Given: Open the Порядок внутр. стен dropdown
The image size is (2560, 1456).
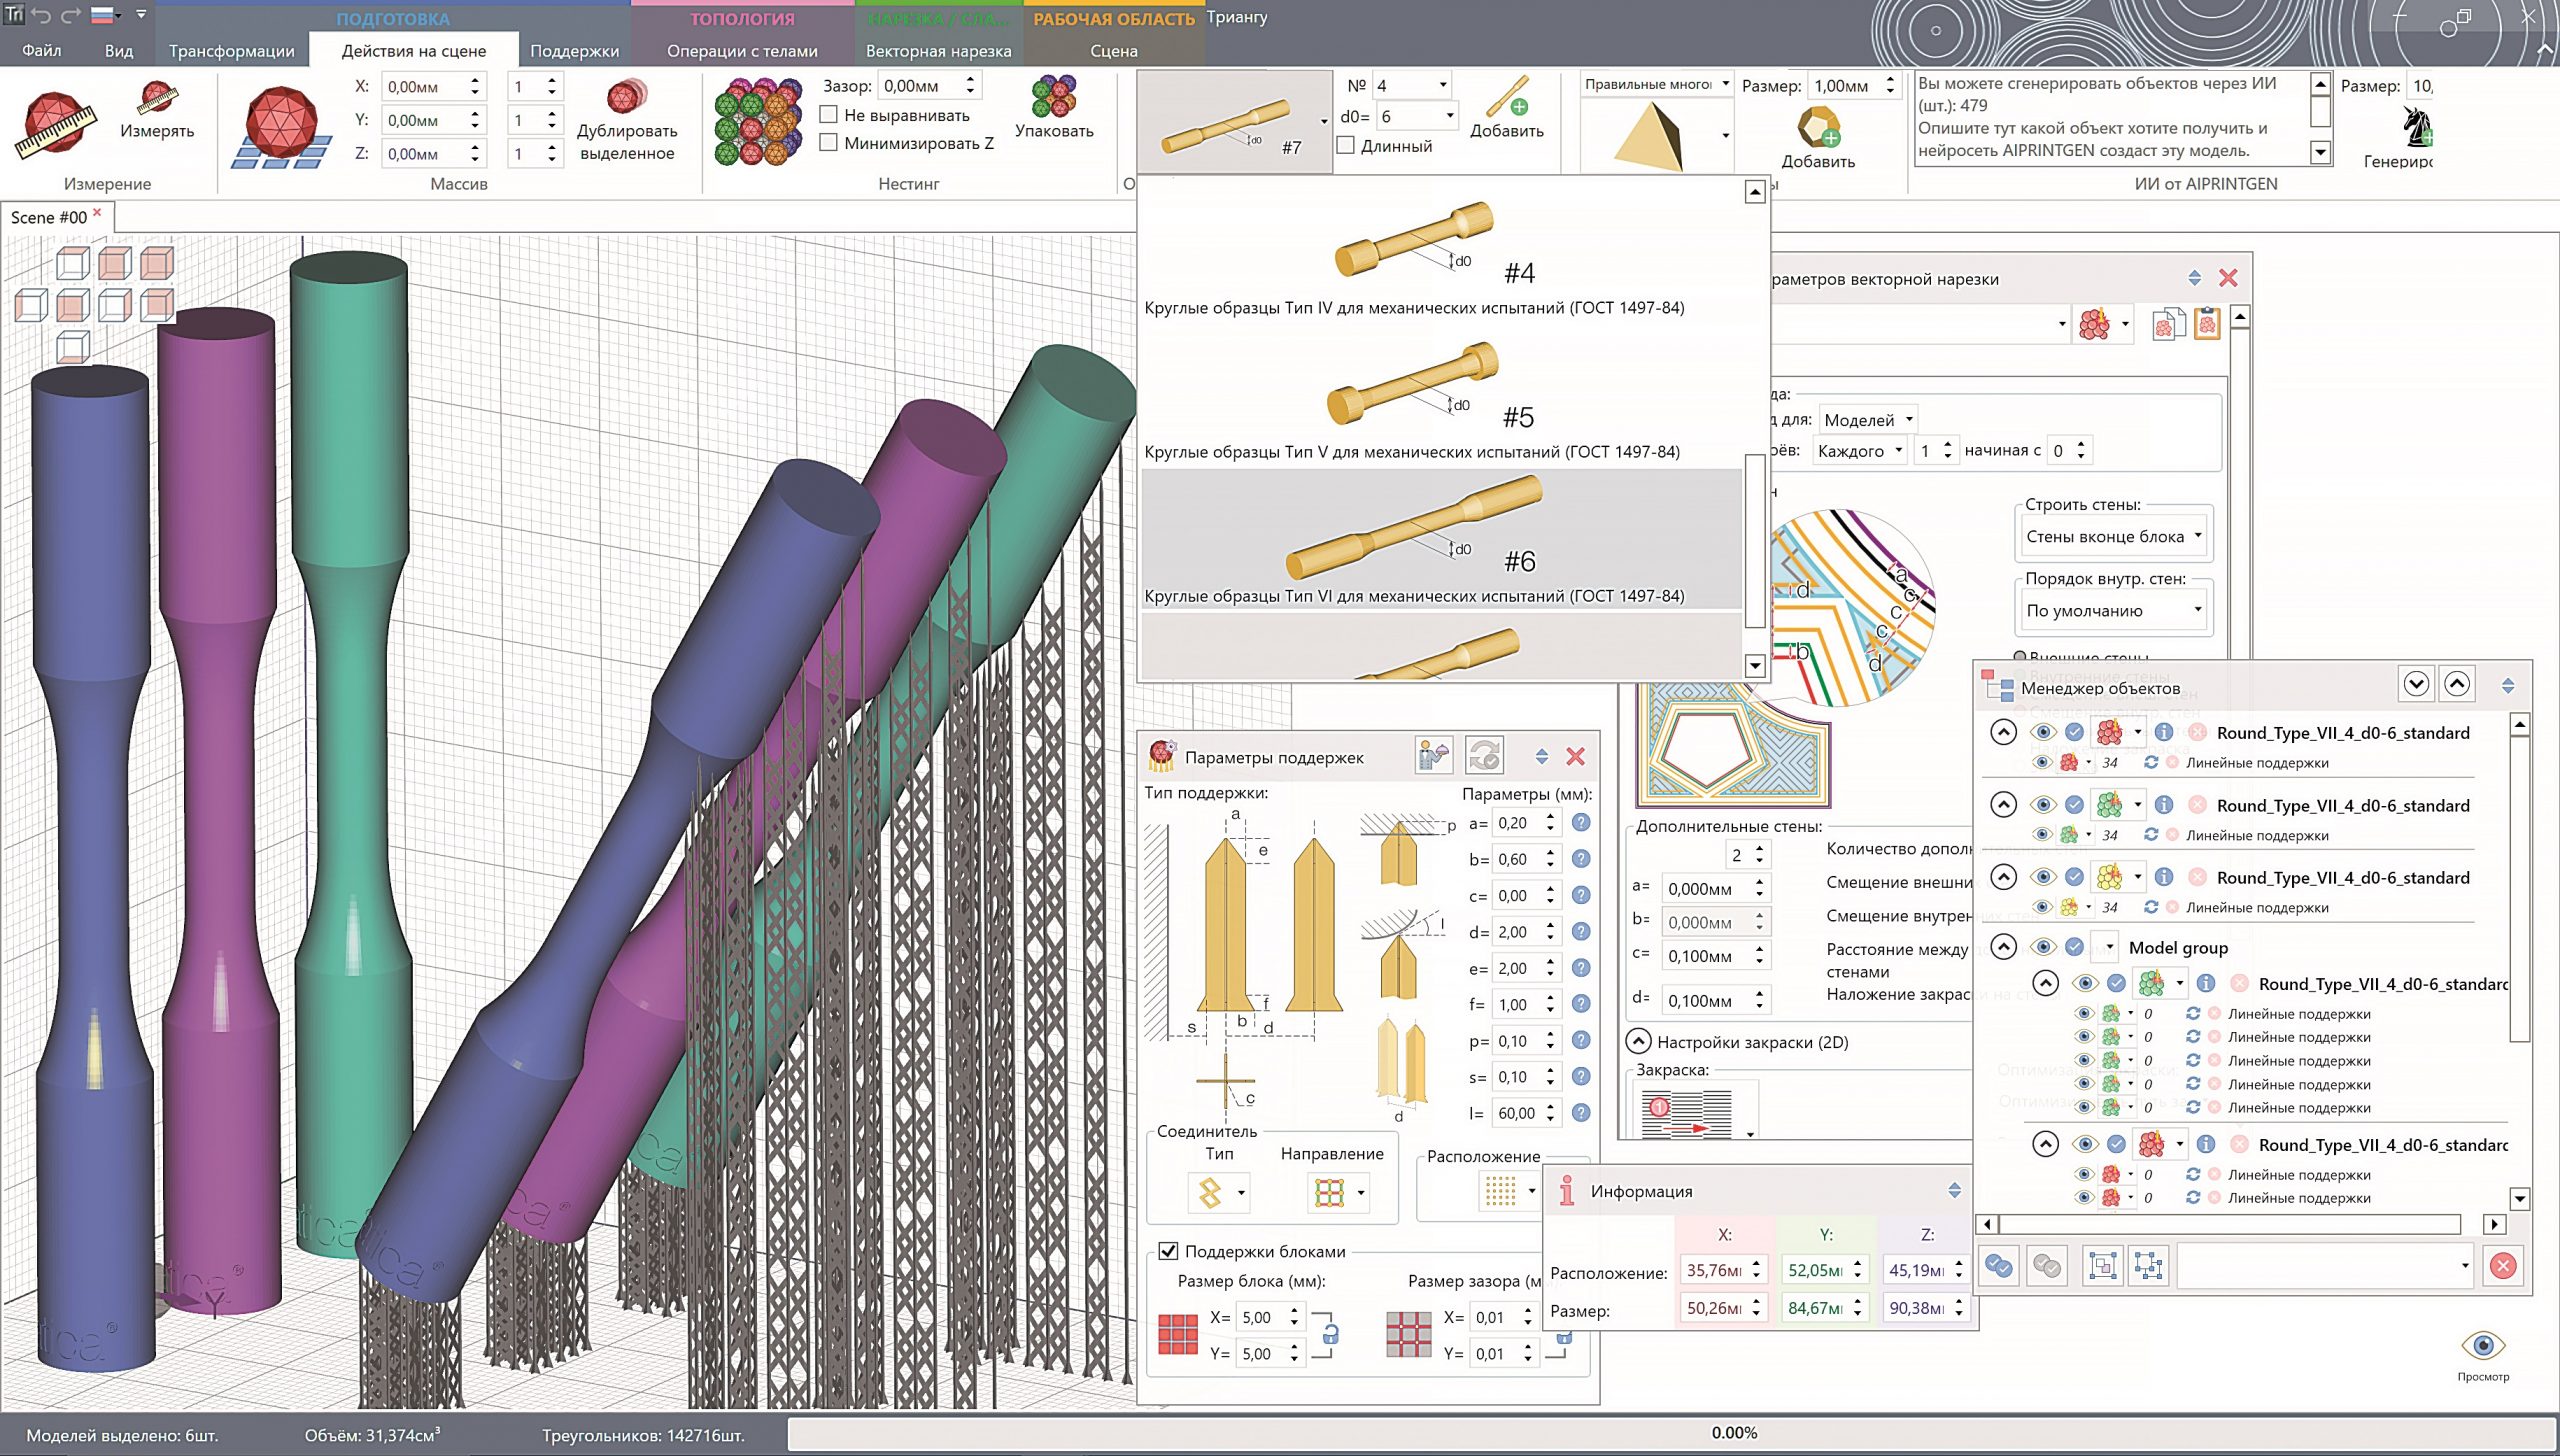Looking at the screenshot, I should coord(2113,610).
